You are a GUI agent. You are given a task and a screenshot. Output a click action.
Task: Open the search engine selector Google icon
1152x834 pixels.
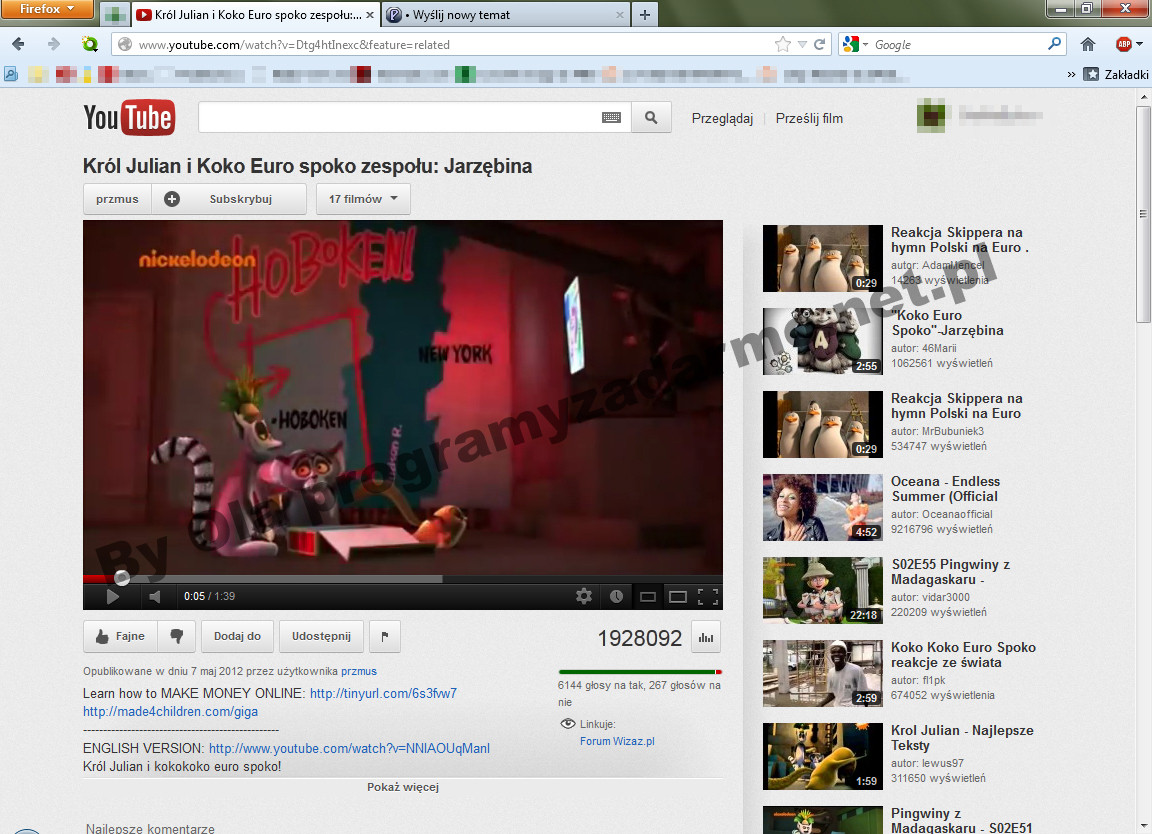854,45
